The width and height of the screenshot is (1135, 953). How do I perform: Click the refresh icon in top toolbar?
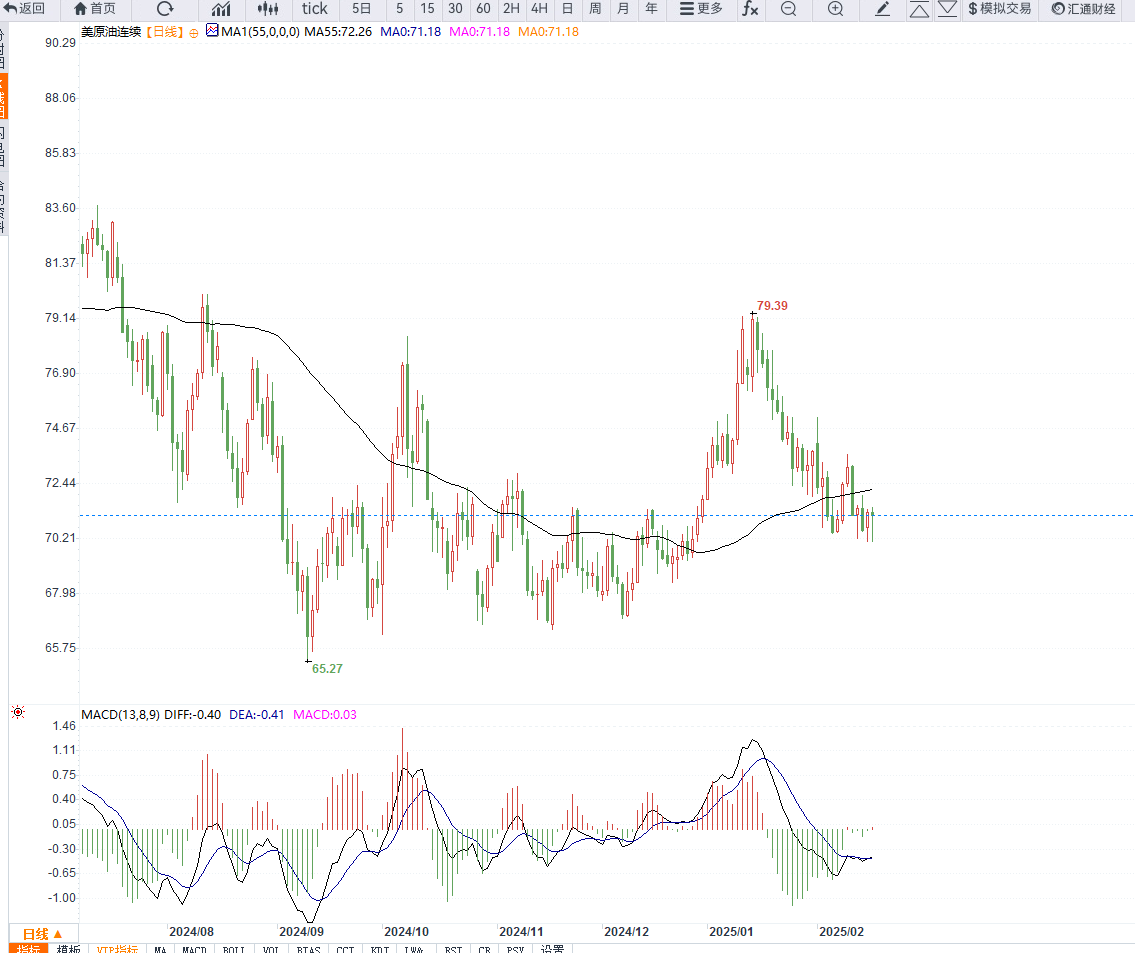coord(165,9)
